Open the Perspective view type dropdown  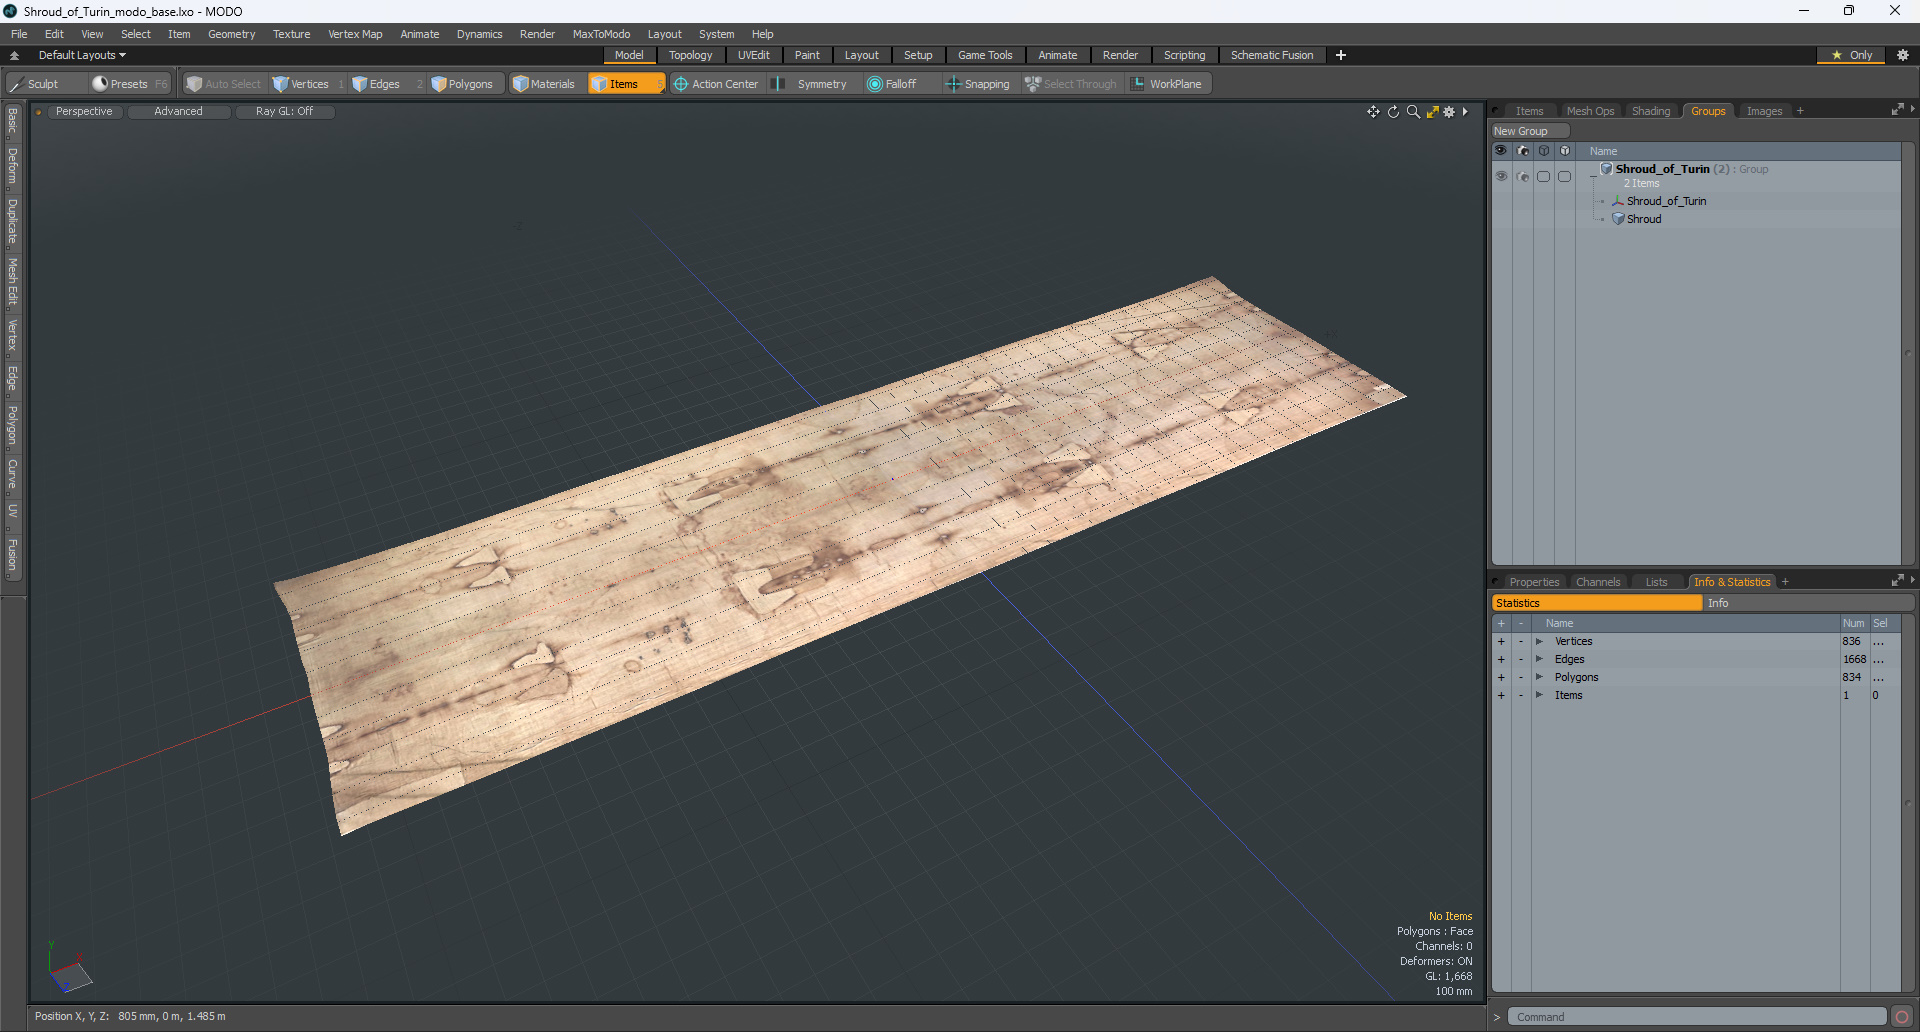tap(84, 111)
